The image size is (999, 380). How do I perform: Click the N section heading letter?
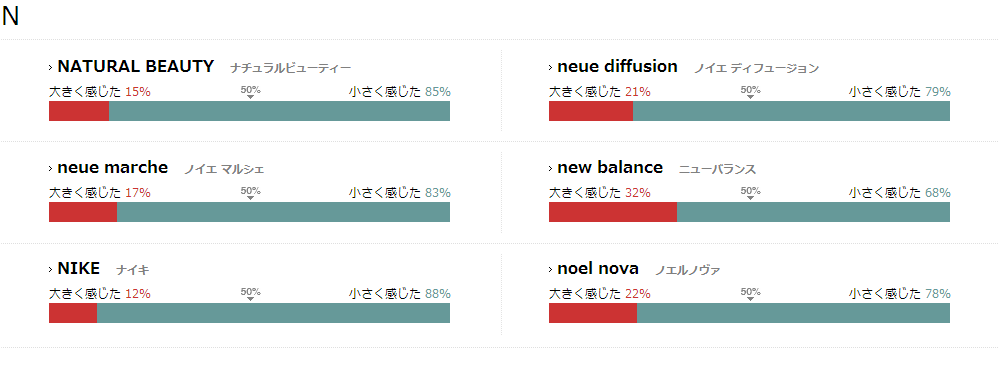pyautogui.click(x=10, y=17)
